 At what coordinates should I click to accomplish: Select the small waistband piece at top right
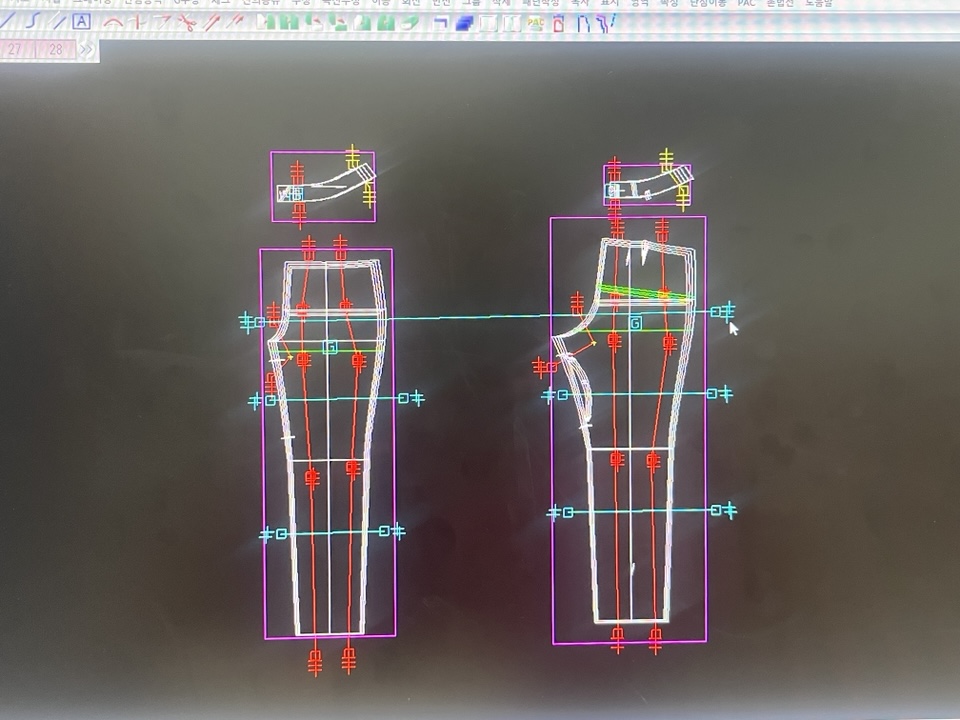[646, 186]
